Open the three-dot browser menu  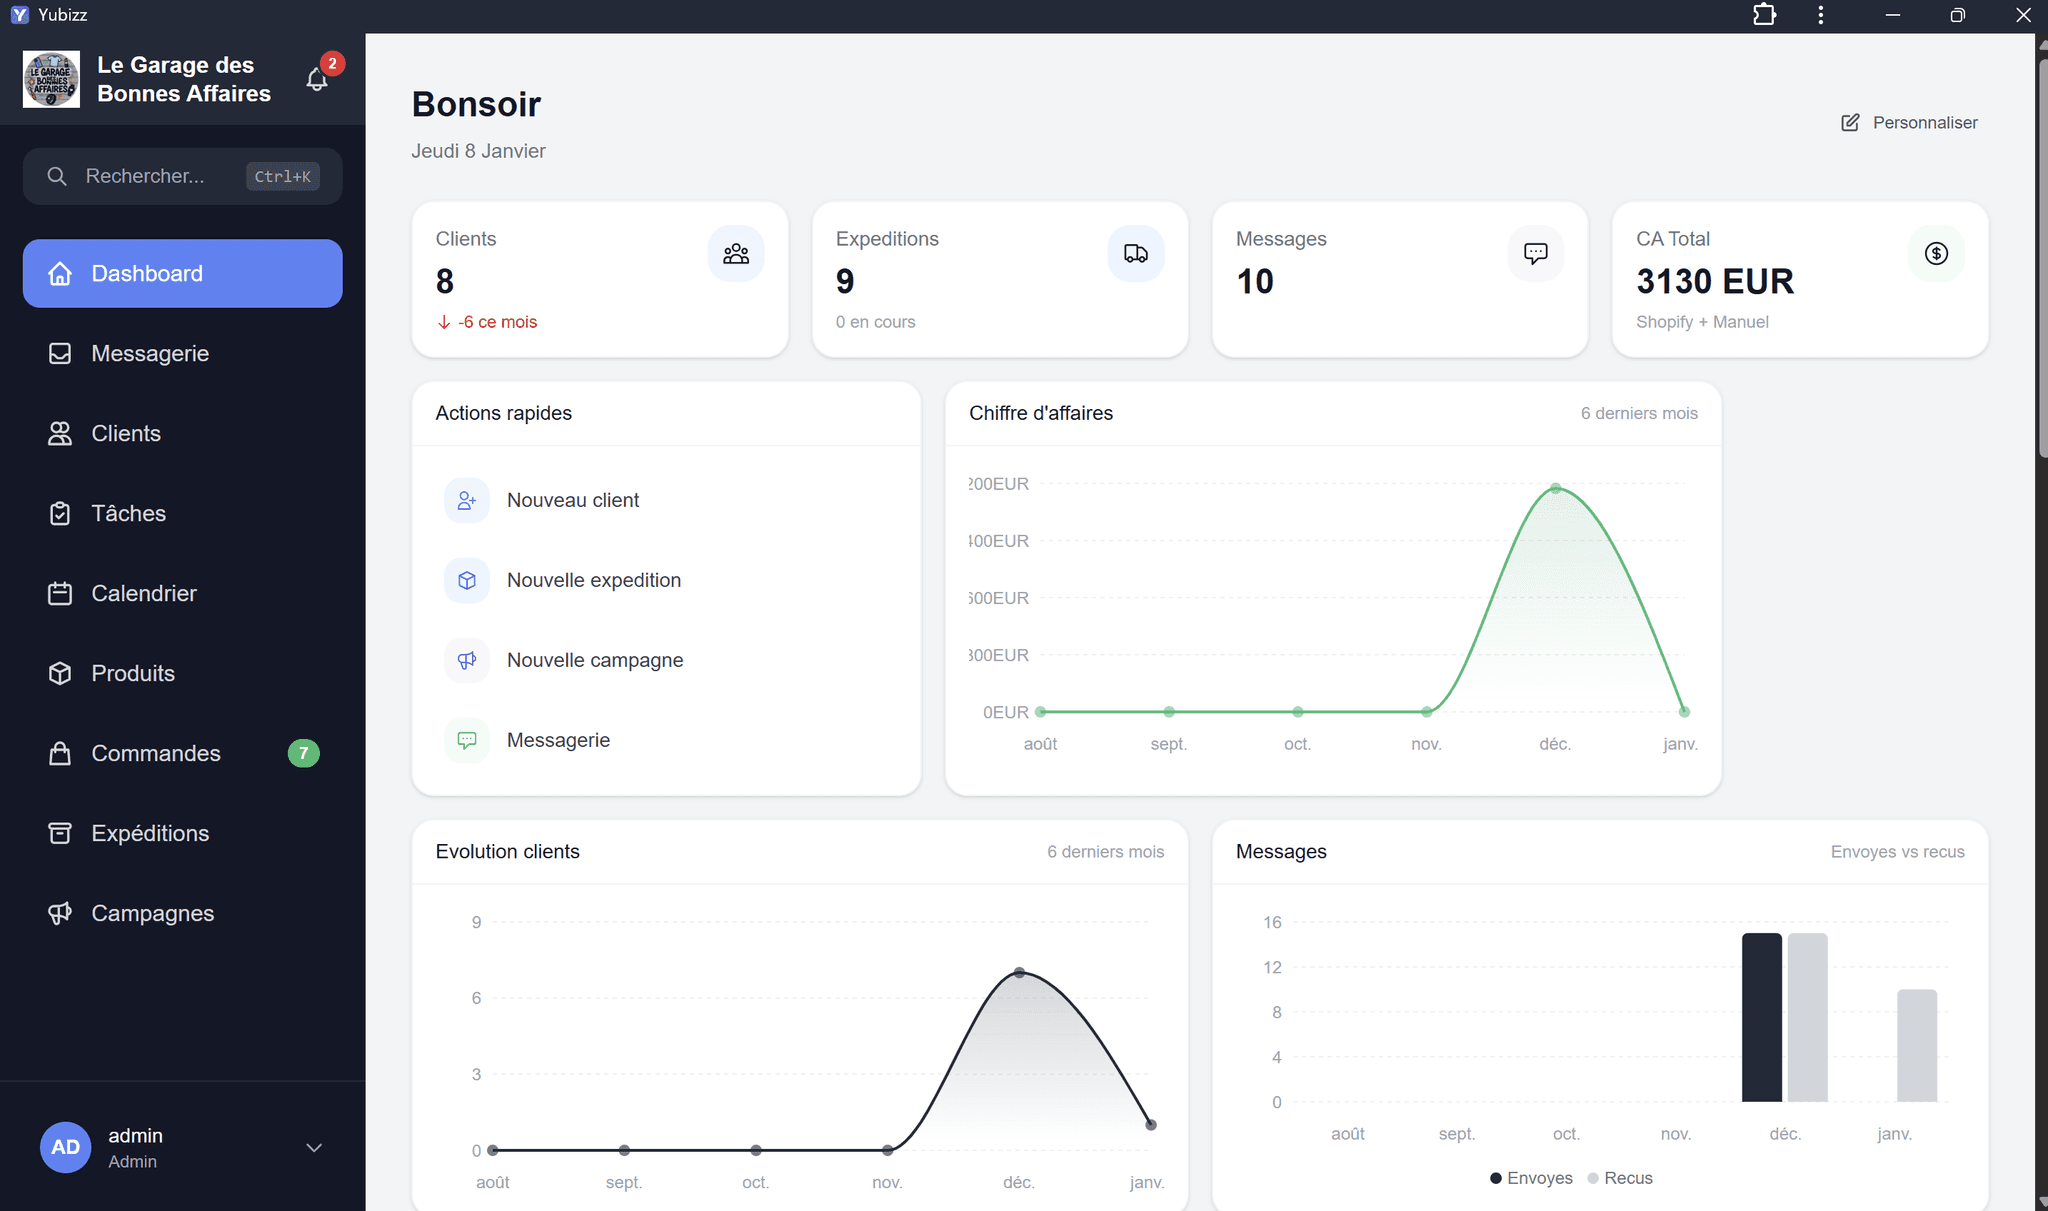[x=1819, y=15]
